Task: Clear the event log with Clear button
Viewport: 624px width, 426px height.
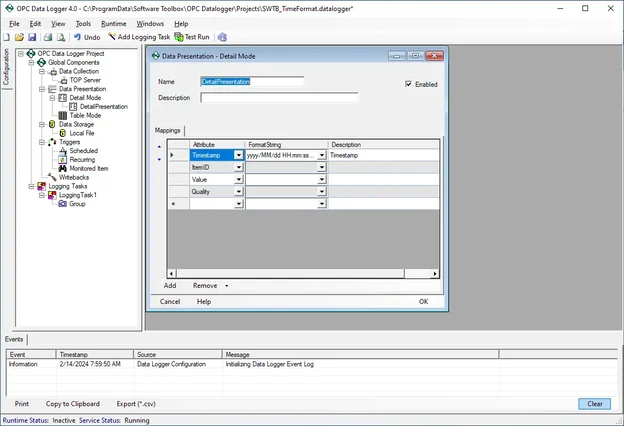Action: click(595, 404)
